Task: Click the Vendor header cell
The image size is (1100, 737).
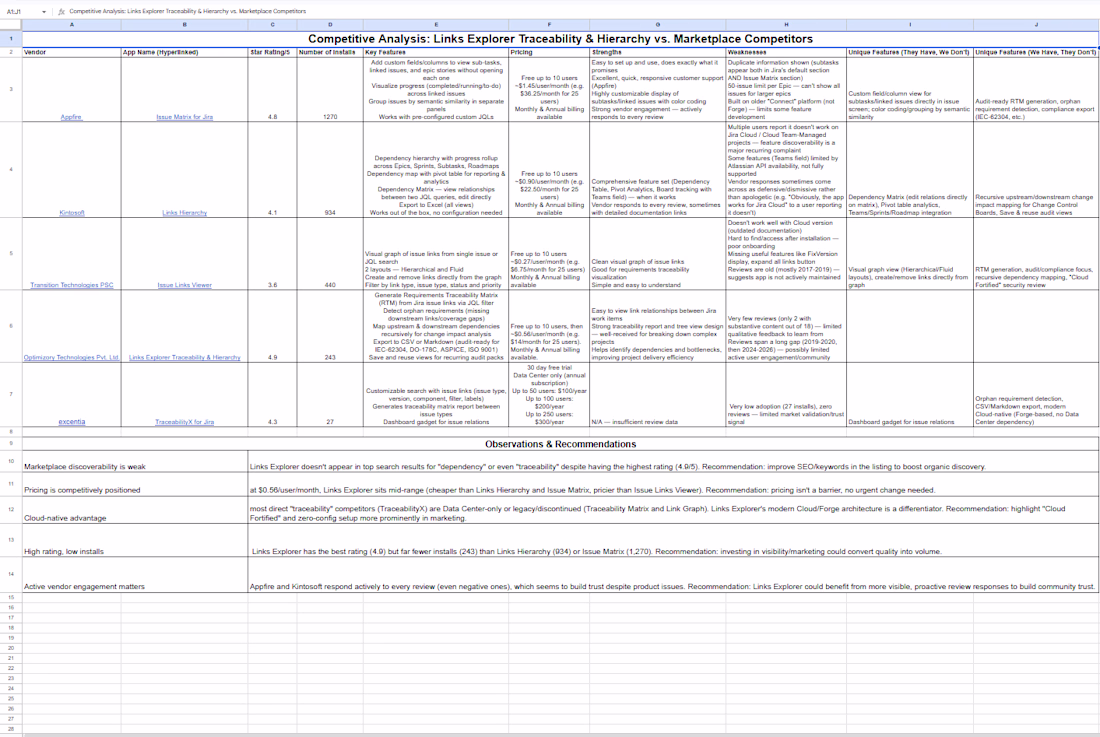Action: coord(72,52)
